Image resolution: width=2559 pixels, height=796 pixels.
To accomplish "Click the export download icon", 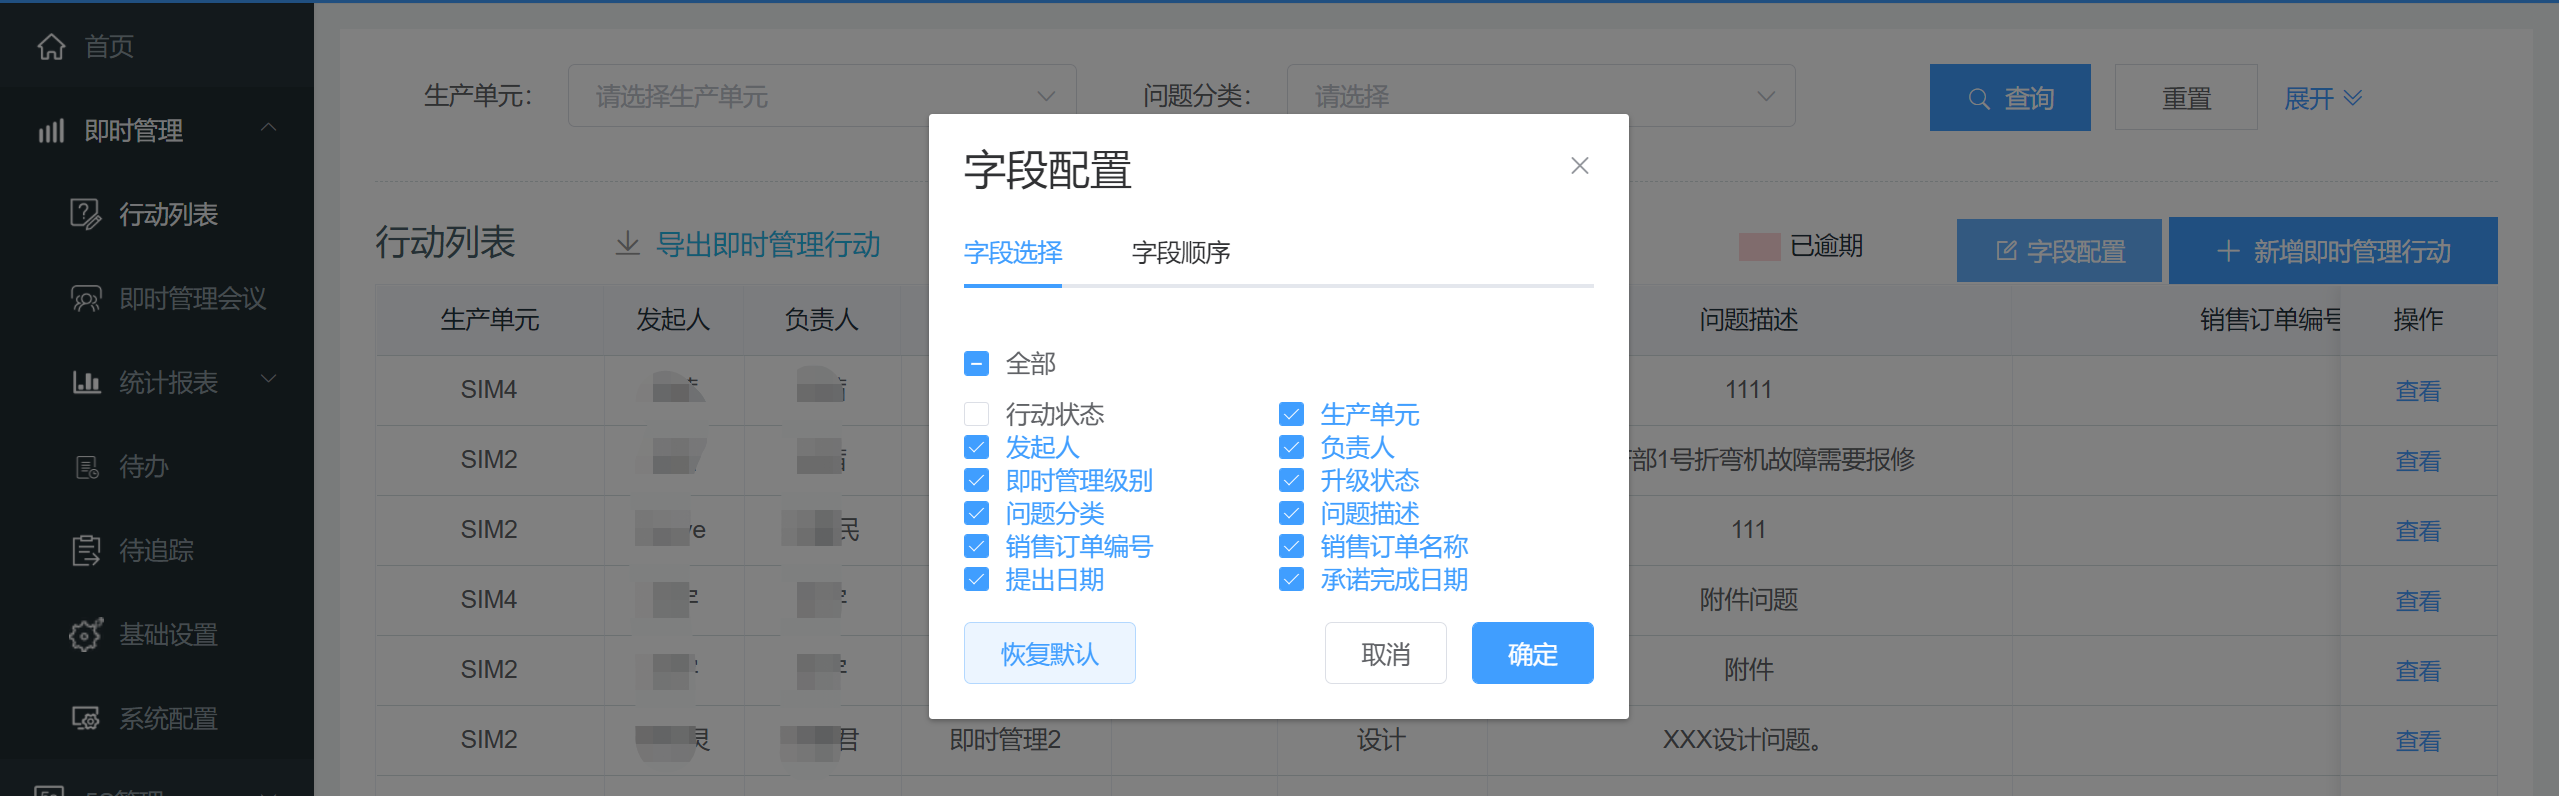I will [627, 243].
